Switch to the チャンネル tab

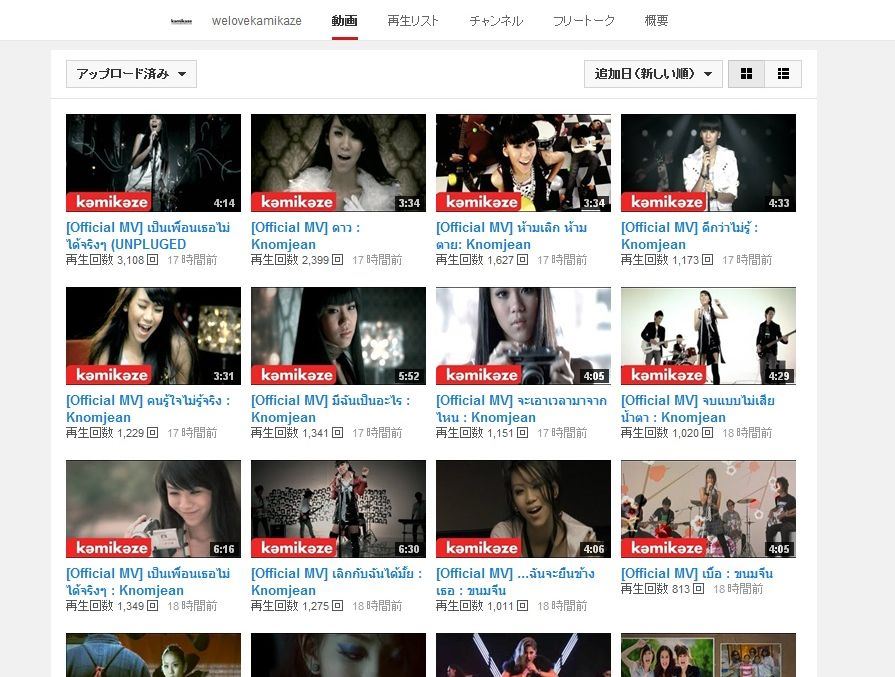[x=495, y=21]
